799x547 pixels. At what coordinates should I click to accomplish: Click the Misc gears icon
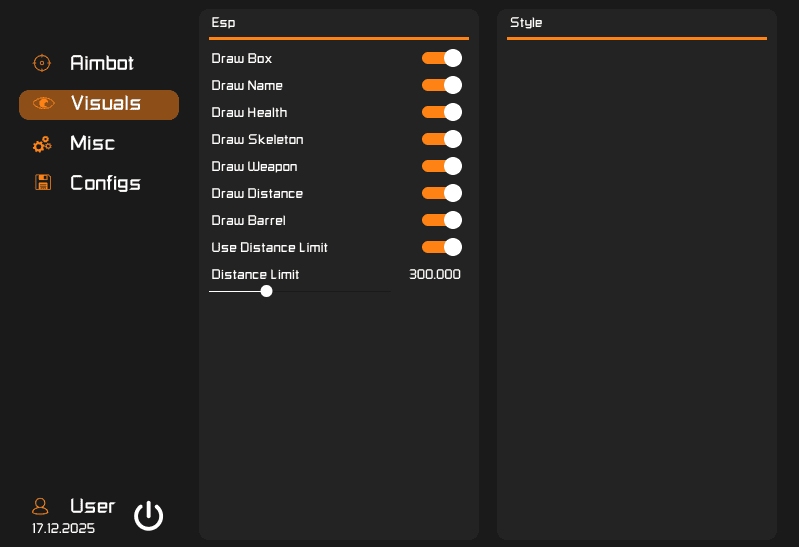42,144
